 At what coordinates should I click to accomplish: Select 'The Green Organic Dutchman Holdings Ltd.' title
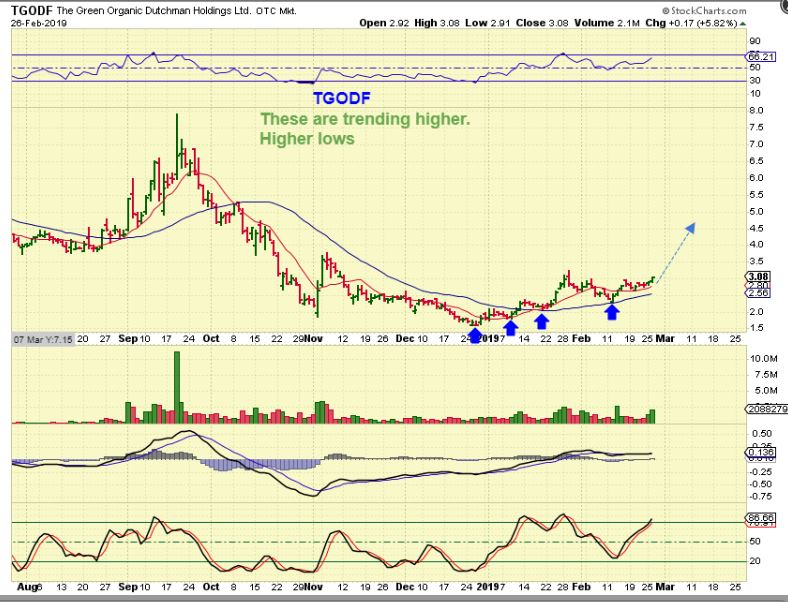[x=153, y=11]
